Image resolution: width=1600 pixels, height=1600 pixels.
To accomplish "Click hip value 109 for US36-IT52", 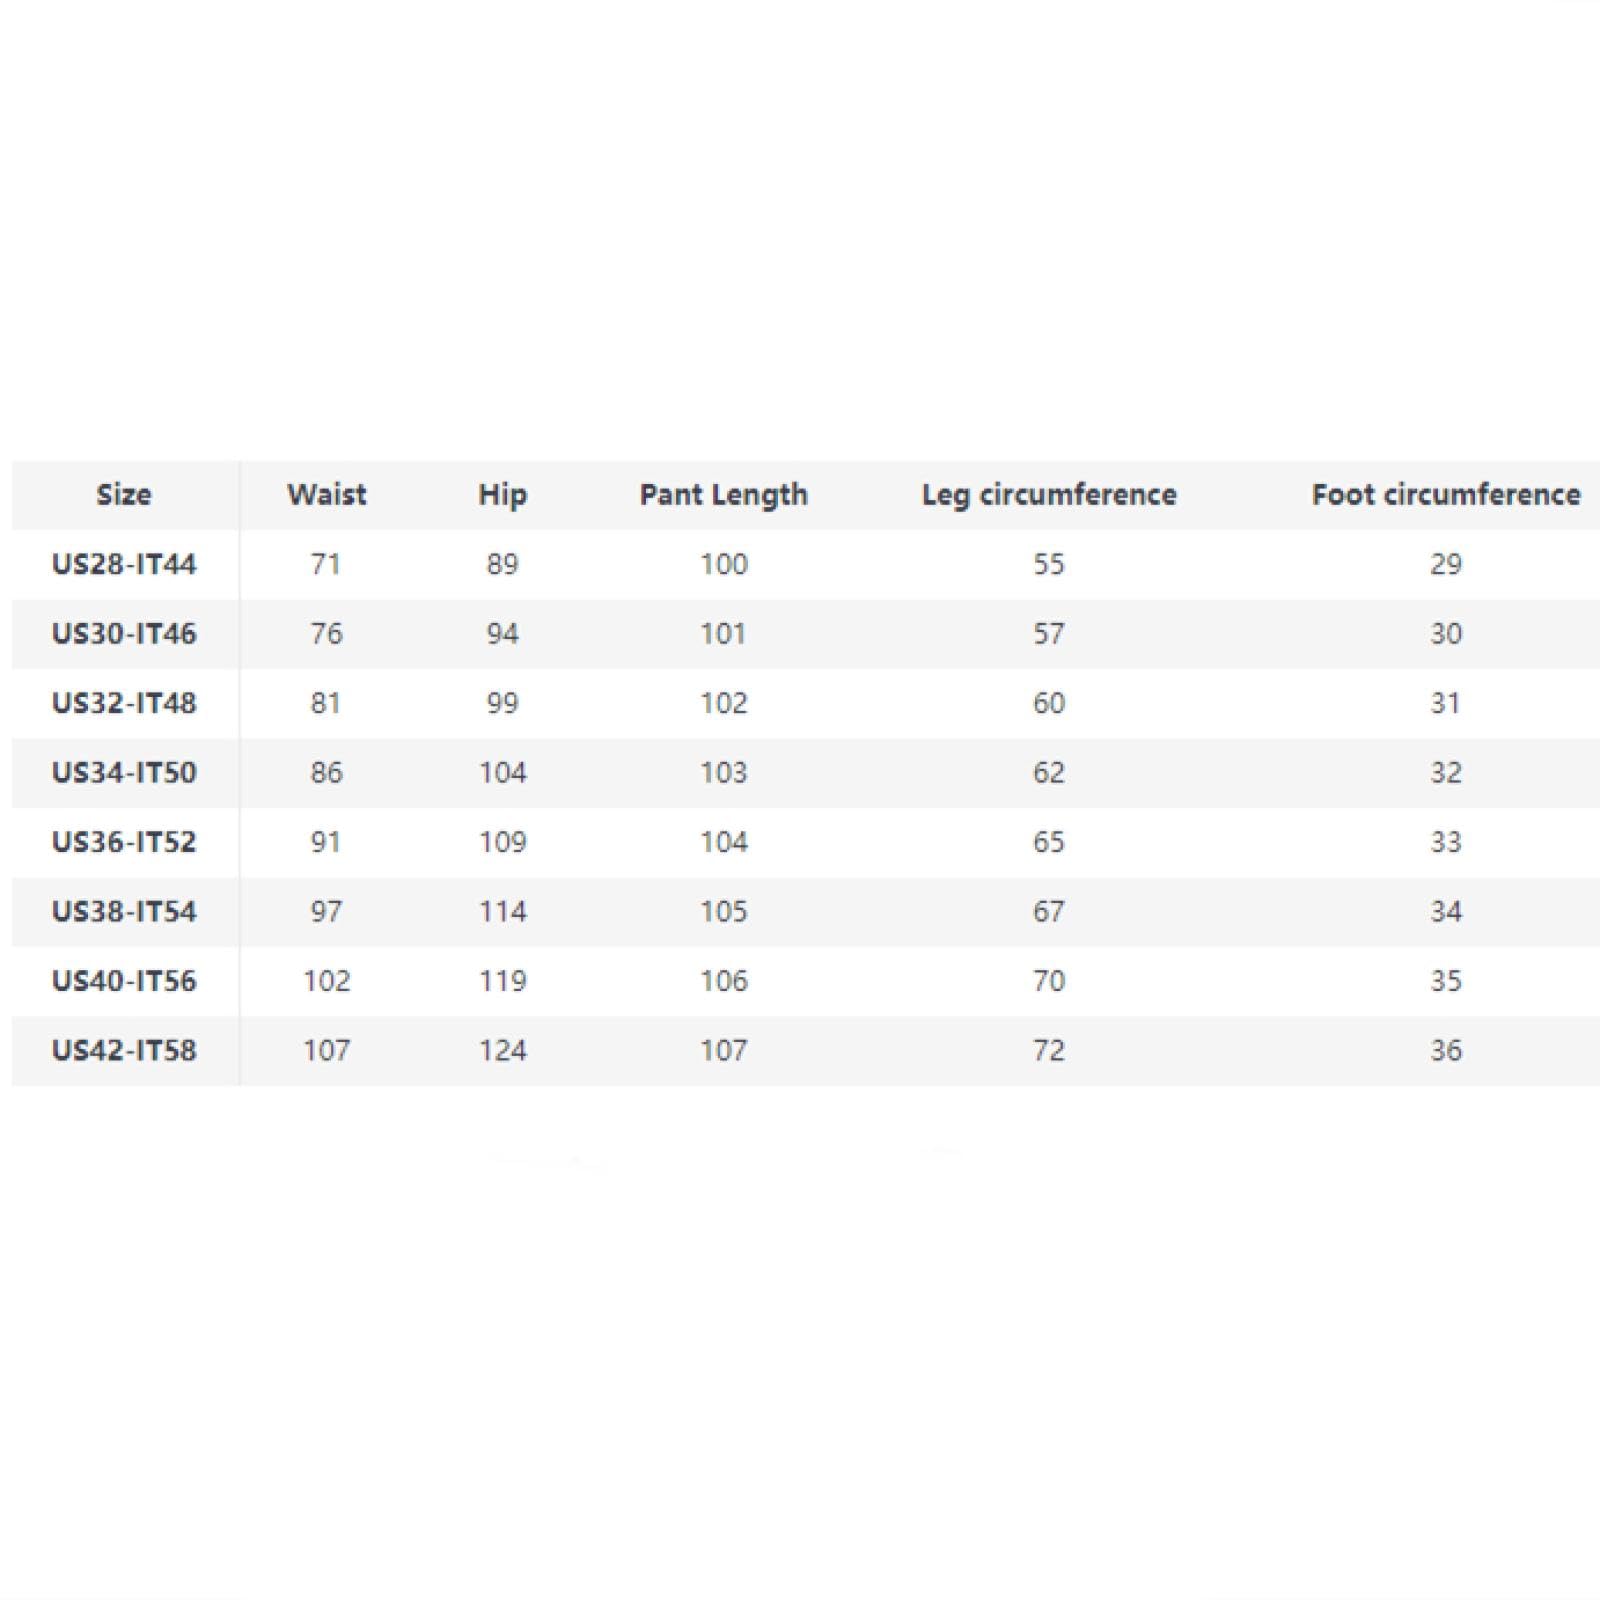I will pyautogui.click(x=502, y=842).
